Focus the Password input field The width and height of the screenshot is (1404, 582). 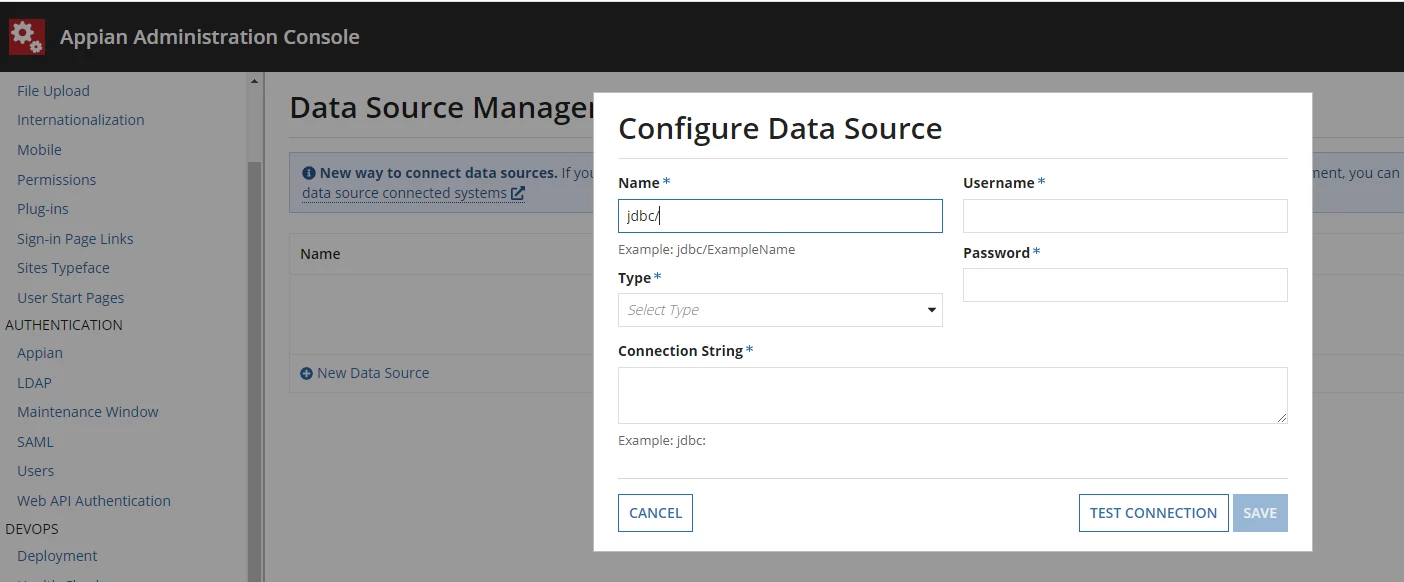[x=1125, y=285]
